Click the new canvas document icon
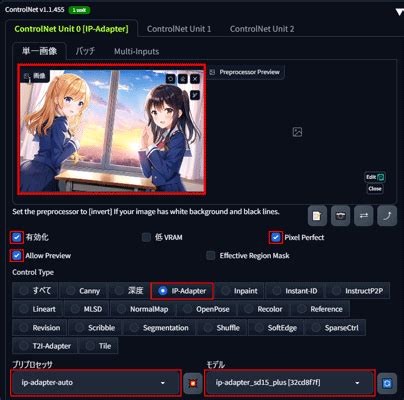 pyautogui.click(x=317, y=216)
